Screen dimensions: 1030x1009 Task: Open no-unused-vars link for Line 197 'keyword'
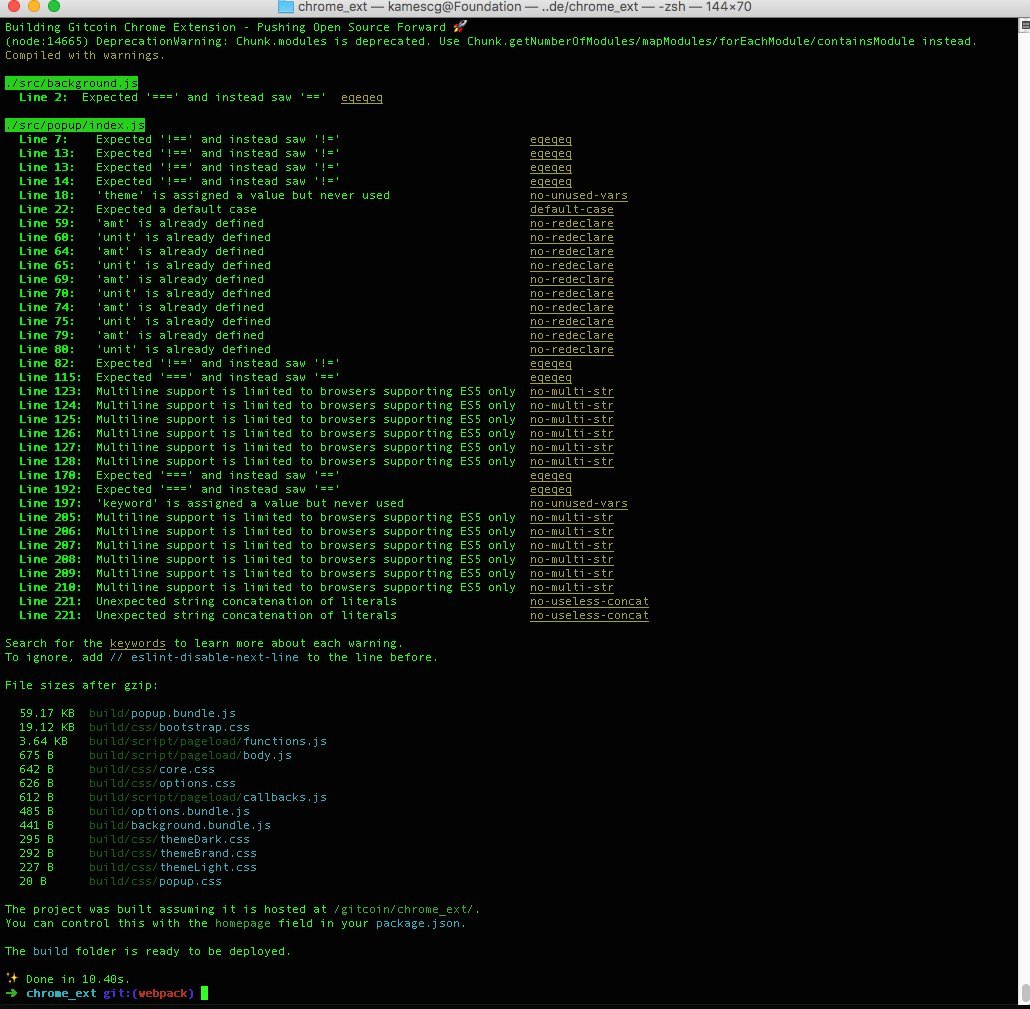tap(579, 503)
